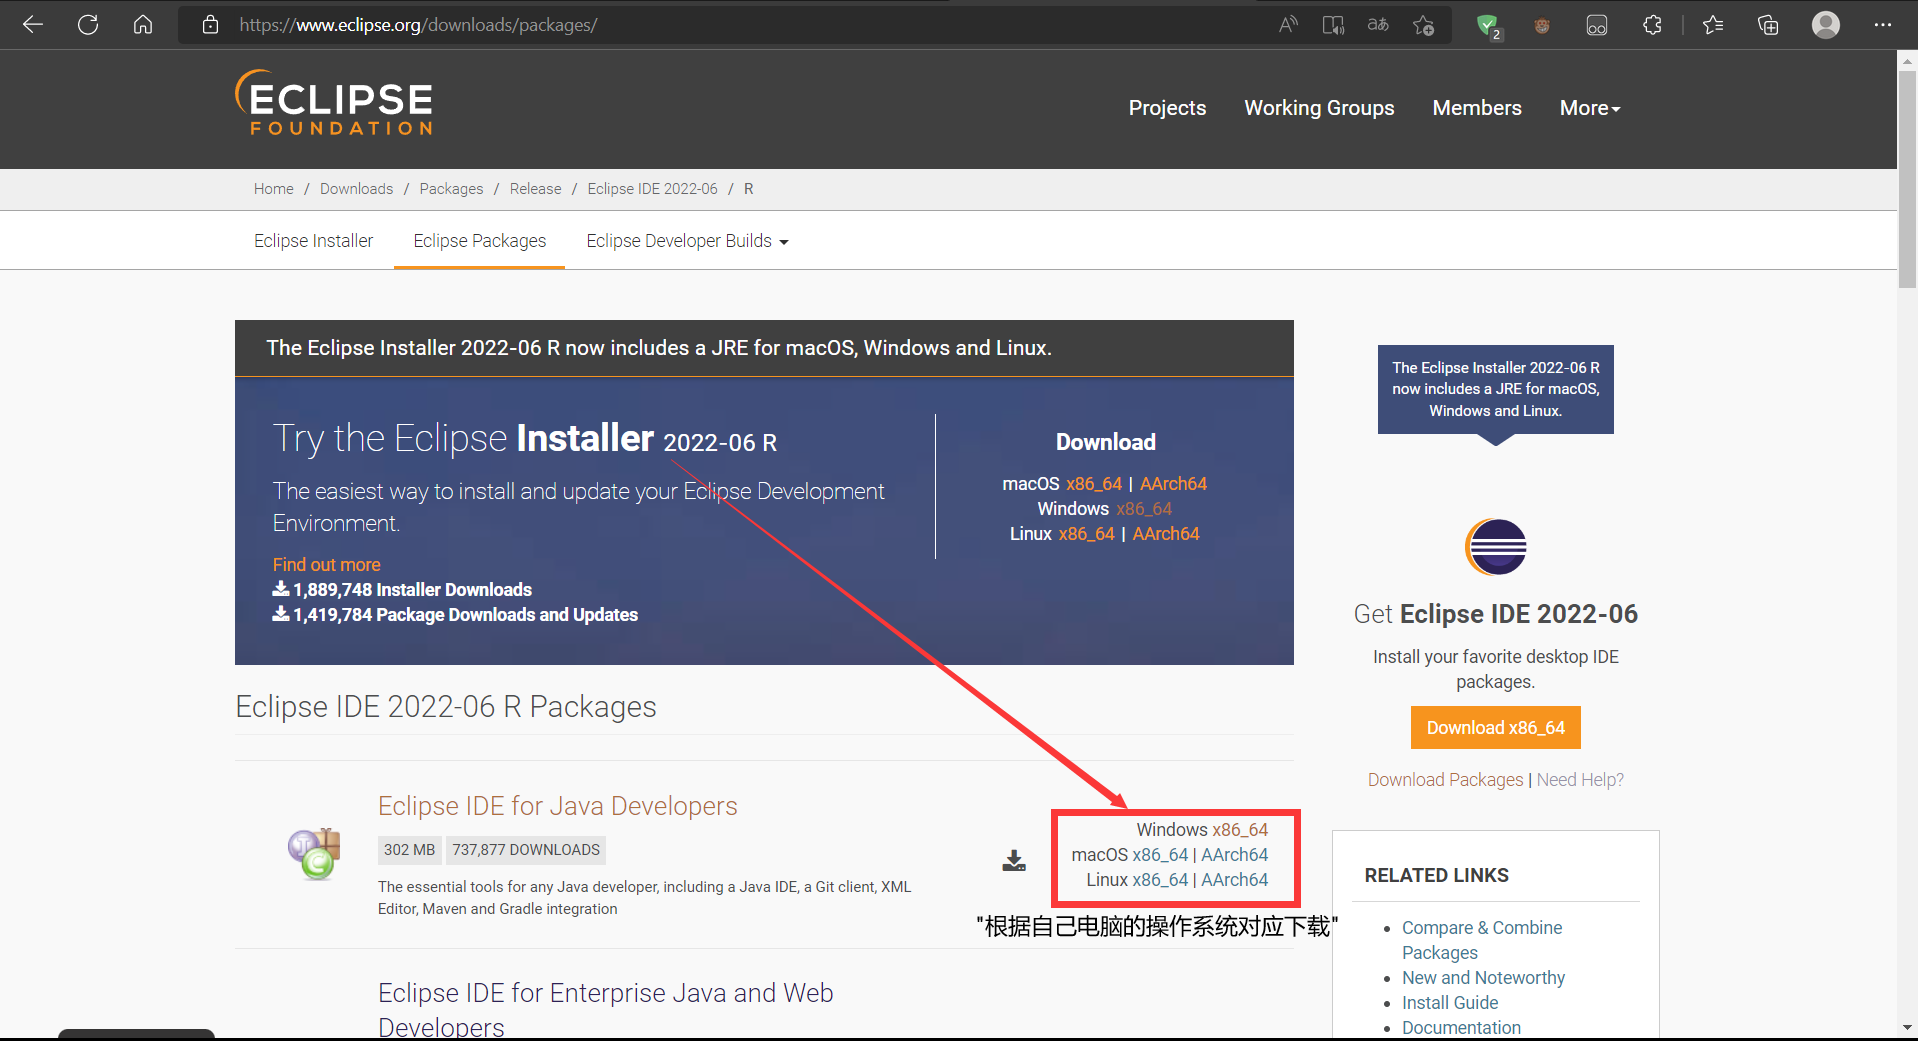Download Java Developers package for macOS AArch64
Viewport: 1918px width, 1041px height.
pyautogui.click(x=1234, y=855)
